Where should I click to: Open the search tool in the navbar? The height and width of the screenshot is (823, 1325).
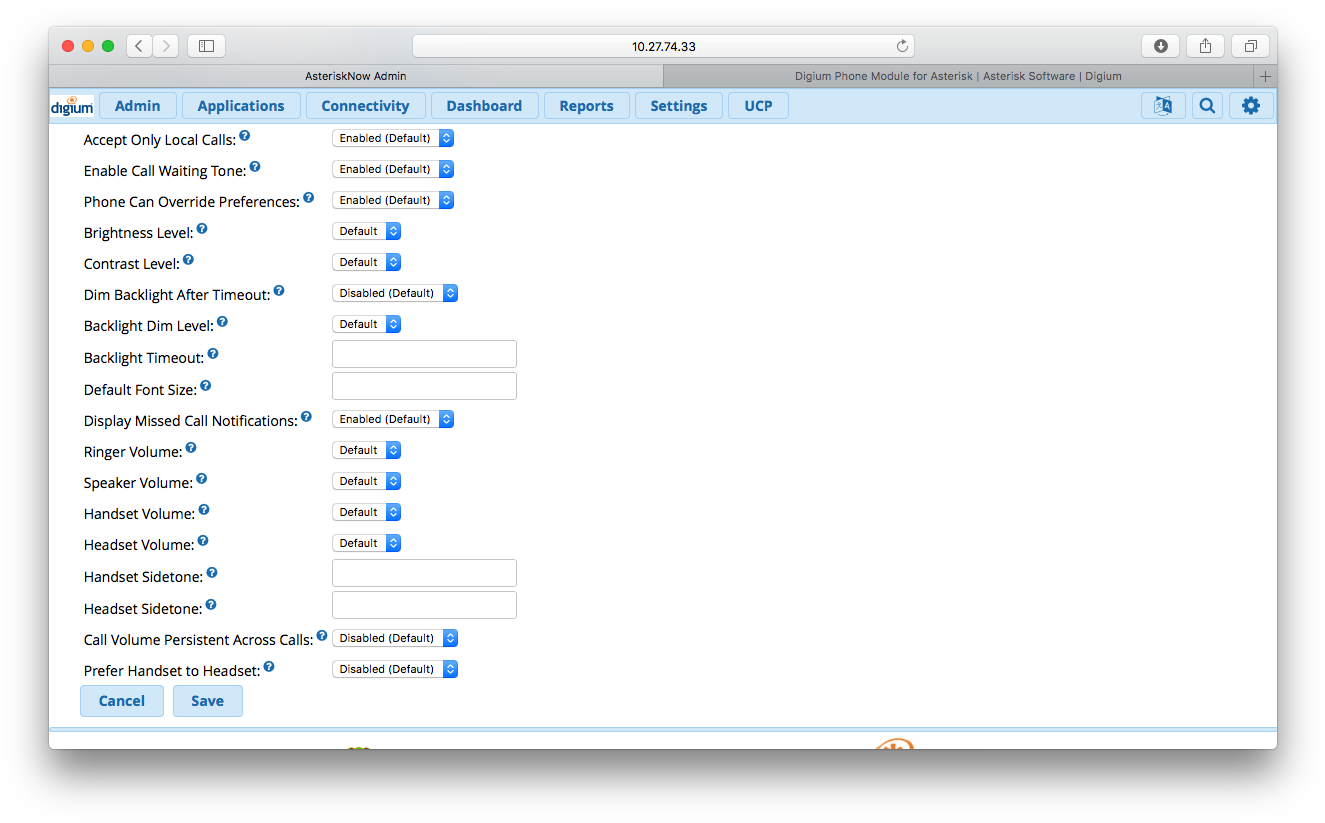click(x=1207, y=104)
